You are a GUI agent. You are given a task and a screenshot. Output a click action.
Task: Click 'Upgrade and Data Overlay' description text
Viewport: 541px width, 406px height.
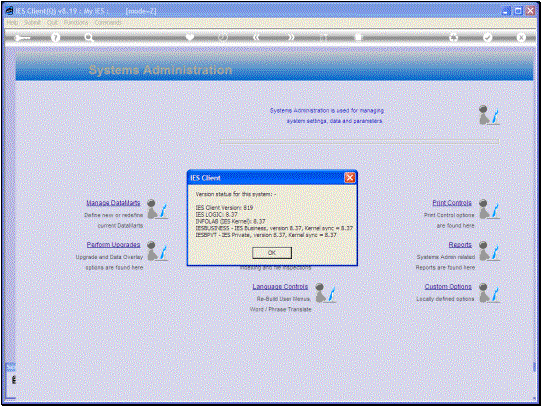pyautogui.click(x=109, y=257)
